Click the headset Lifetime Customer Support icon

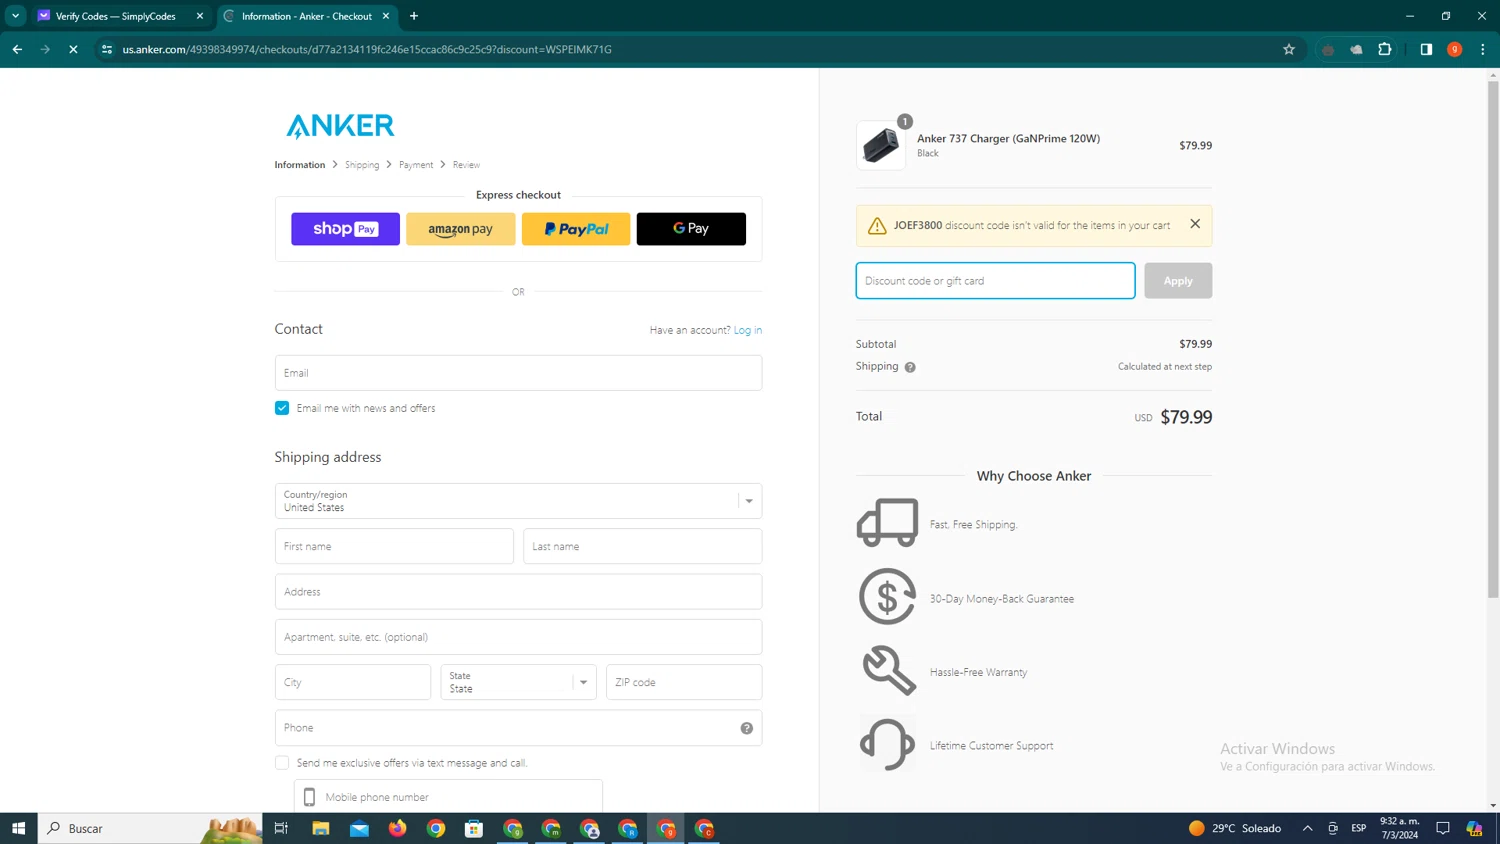[887, 744]
